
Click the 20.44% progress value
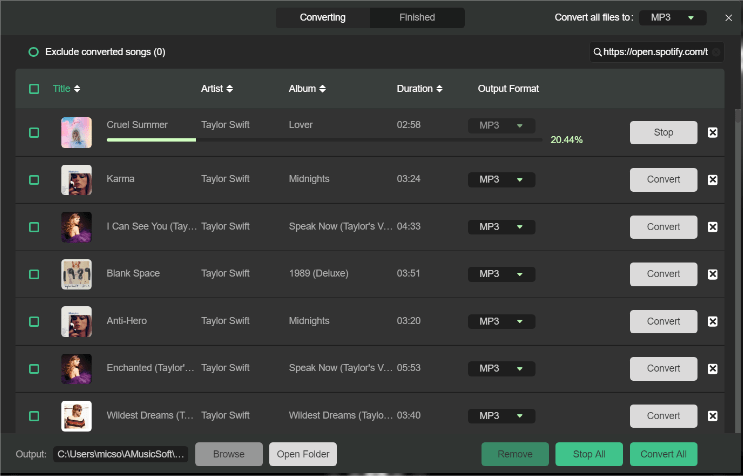pos(567,140)
